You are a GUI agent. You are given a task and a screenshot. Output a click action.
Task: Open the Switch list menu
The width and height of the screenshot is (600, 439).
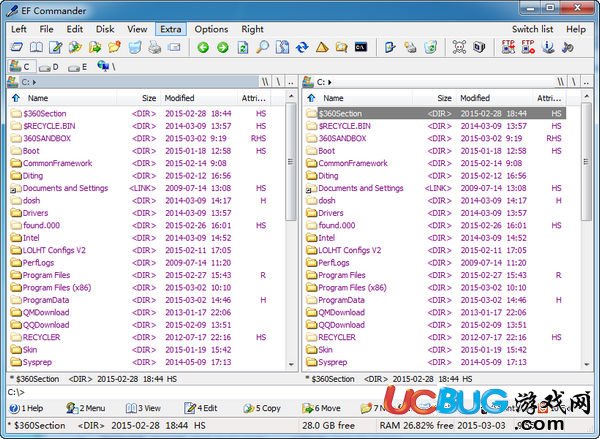[x=532, y=29]
